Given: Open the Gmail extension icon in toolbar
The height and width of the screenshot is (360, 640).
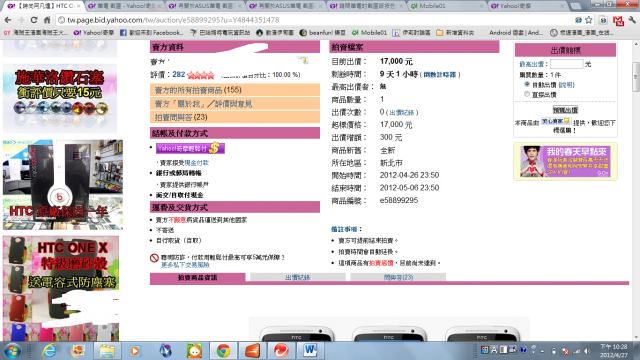Looking at the screenshot, I should [x=618, y=20].
